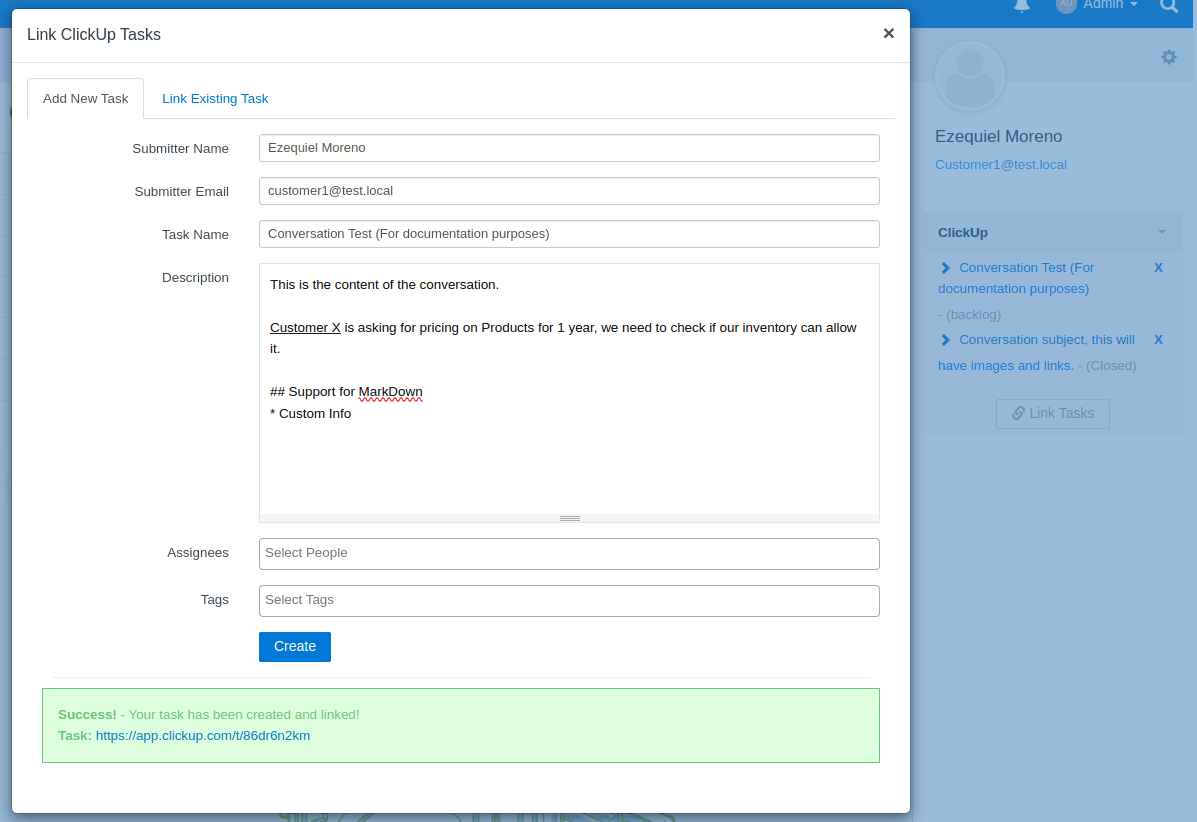Open the Select Tags dropdown

point(569,601)
